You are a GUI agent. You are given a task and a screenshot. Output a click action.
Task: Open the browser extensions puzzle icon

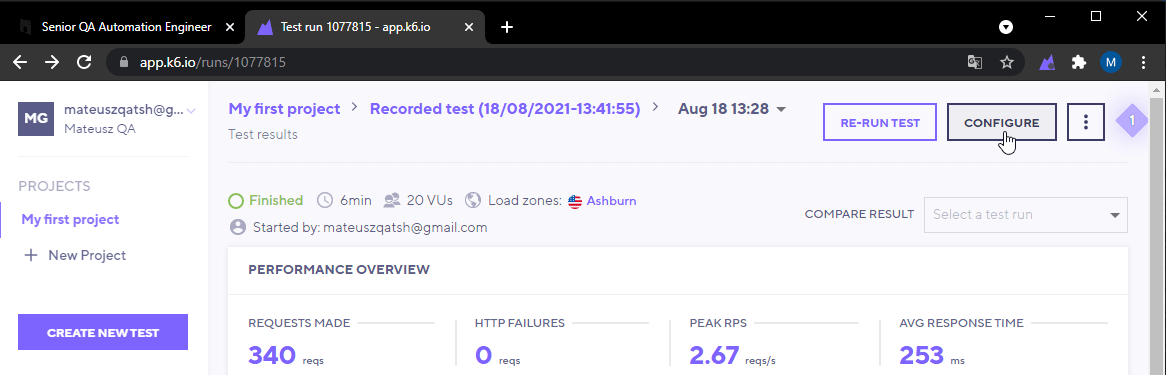click(x=1078, y=62)
